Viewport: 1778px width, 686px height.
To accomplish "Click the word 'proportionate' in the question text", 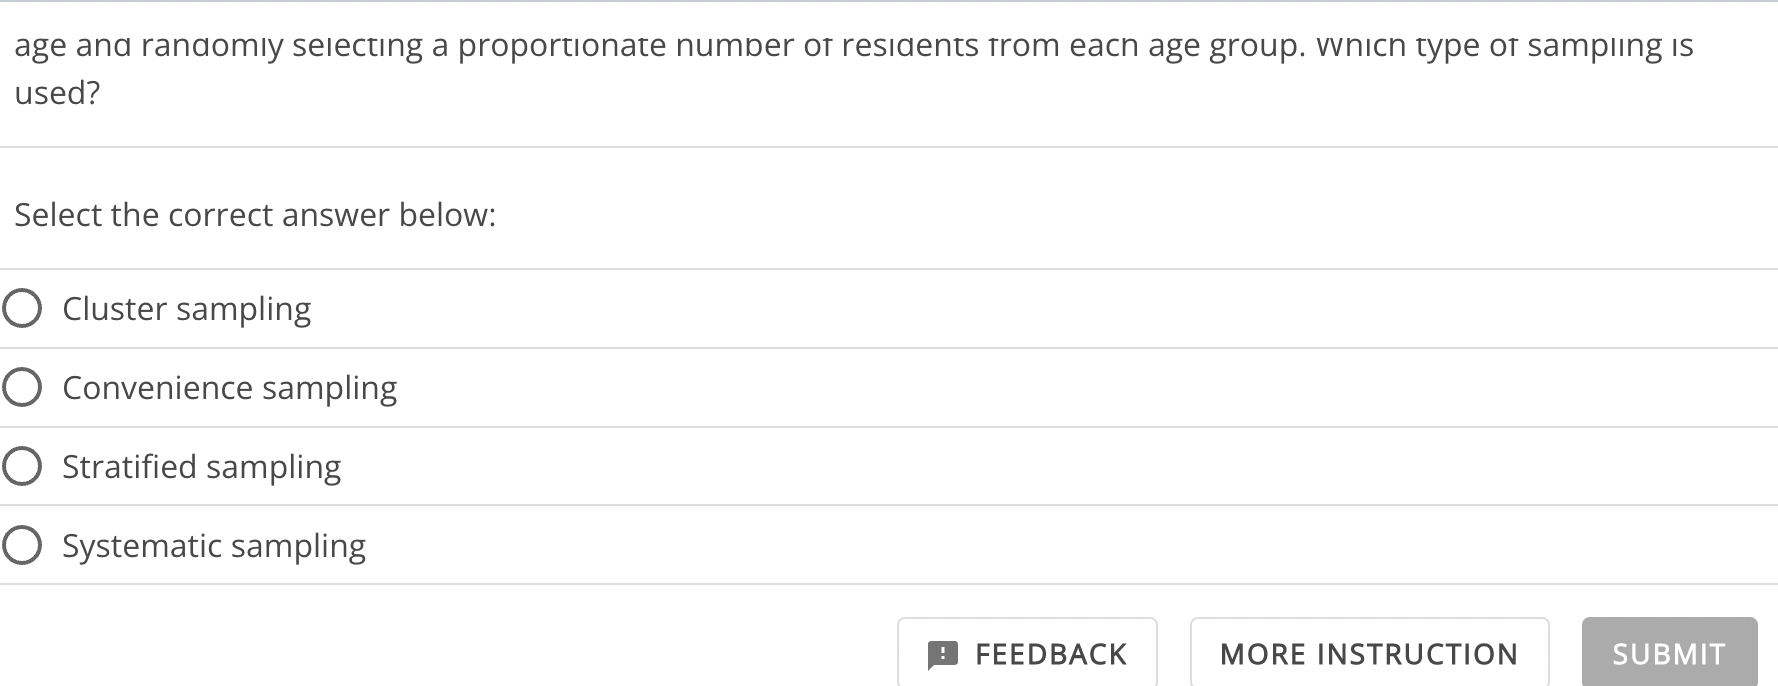I will tap(562, 46).
